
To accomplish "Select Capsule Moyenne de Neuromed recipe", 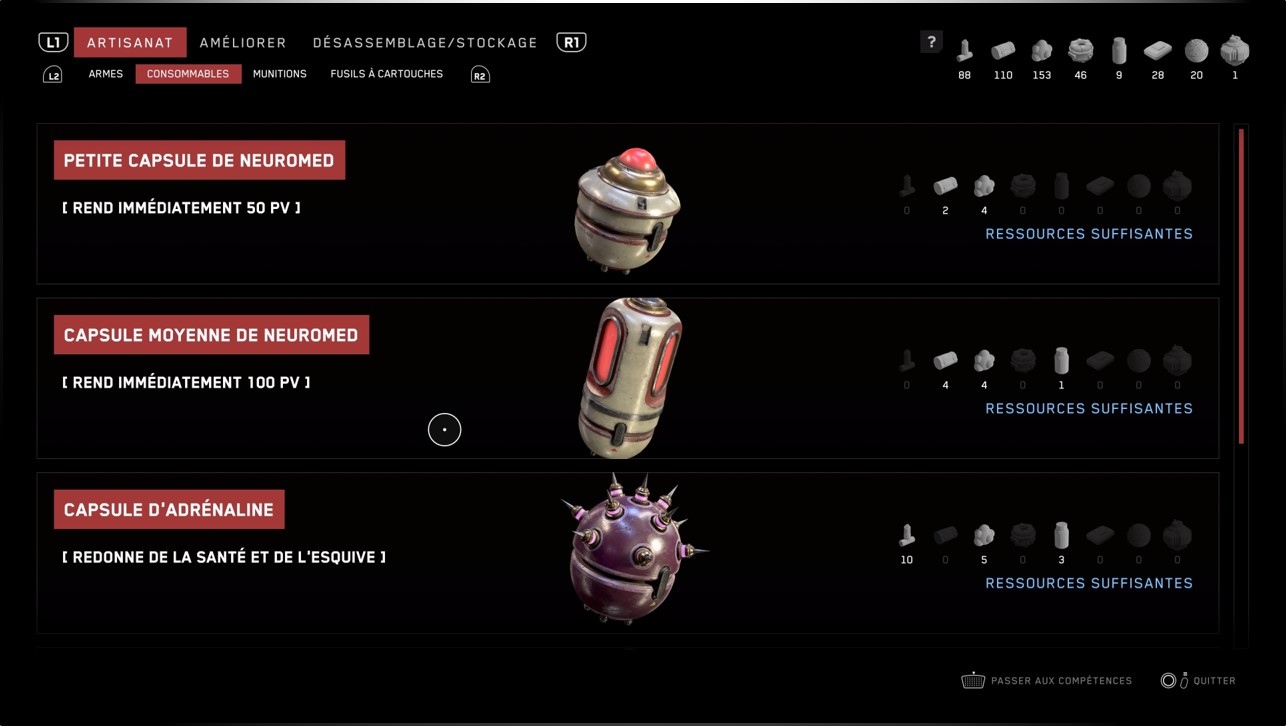I will click(x=627, y=378).
